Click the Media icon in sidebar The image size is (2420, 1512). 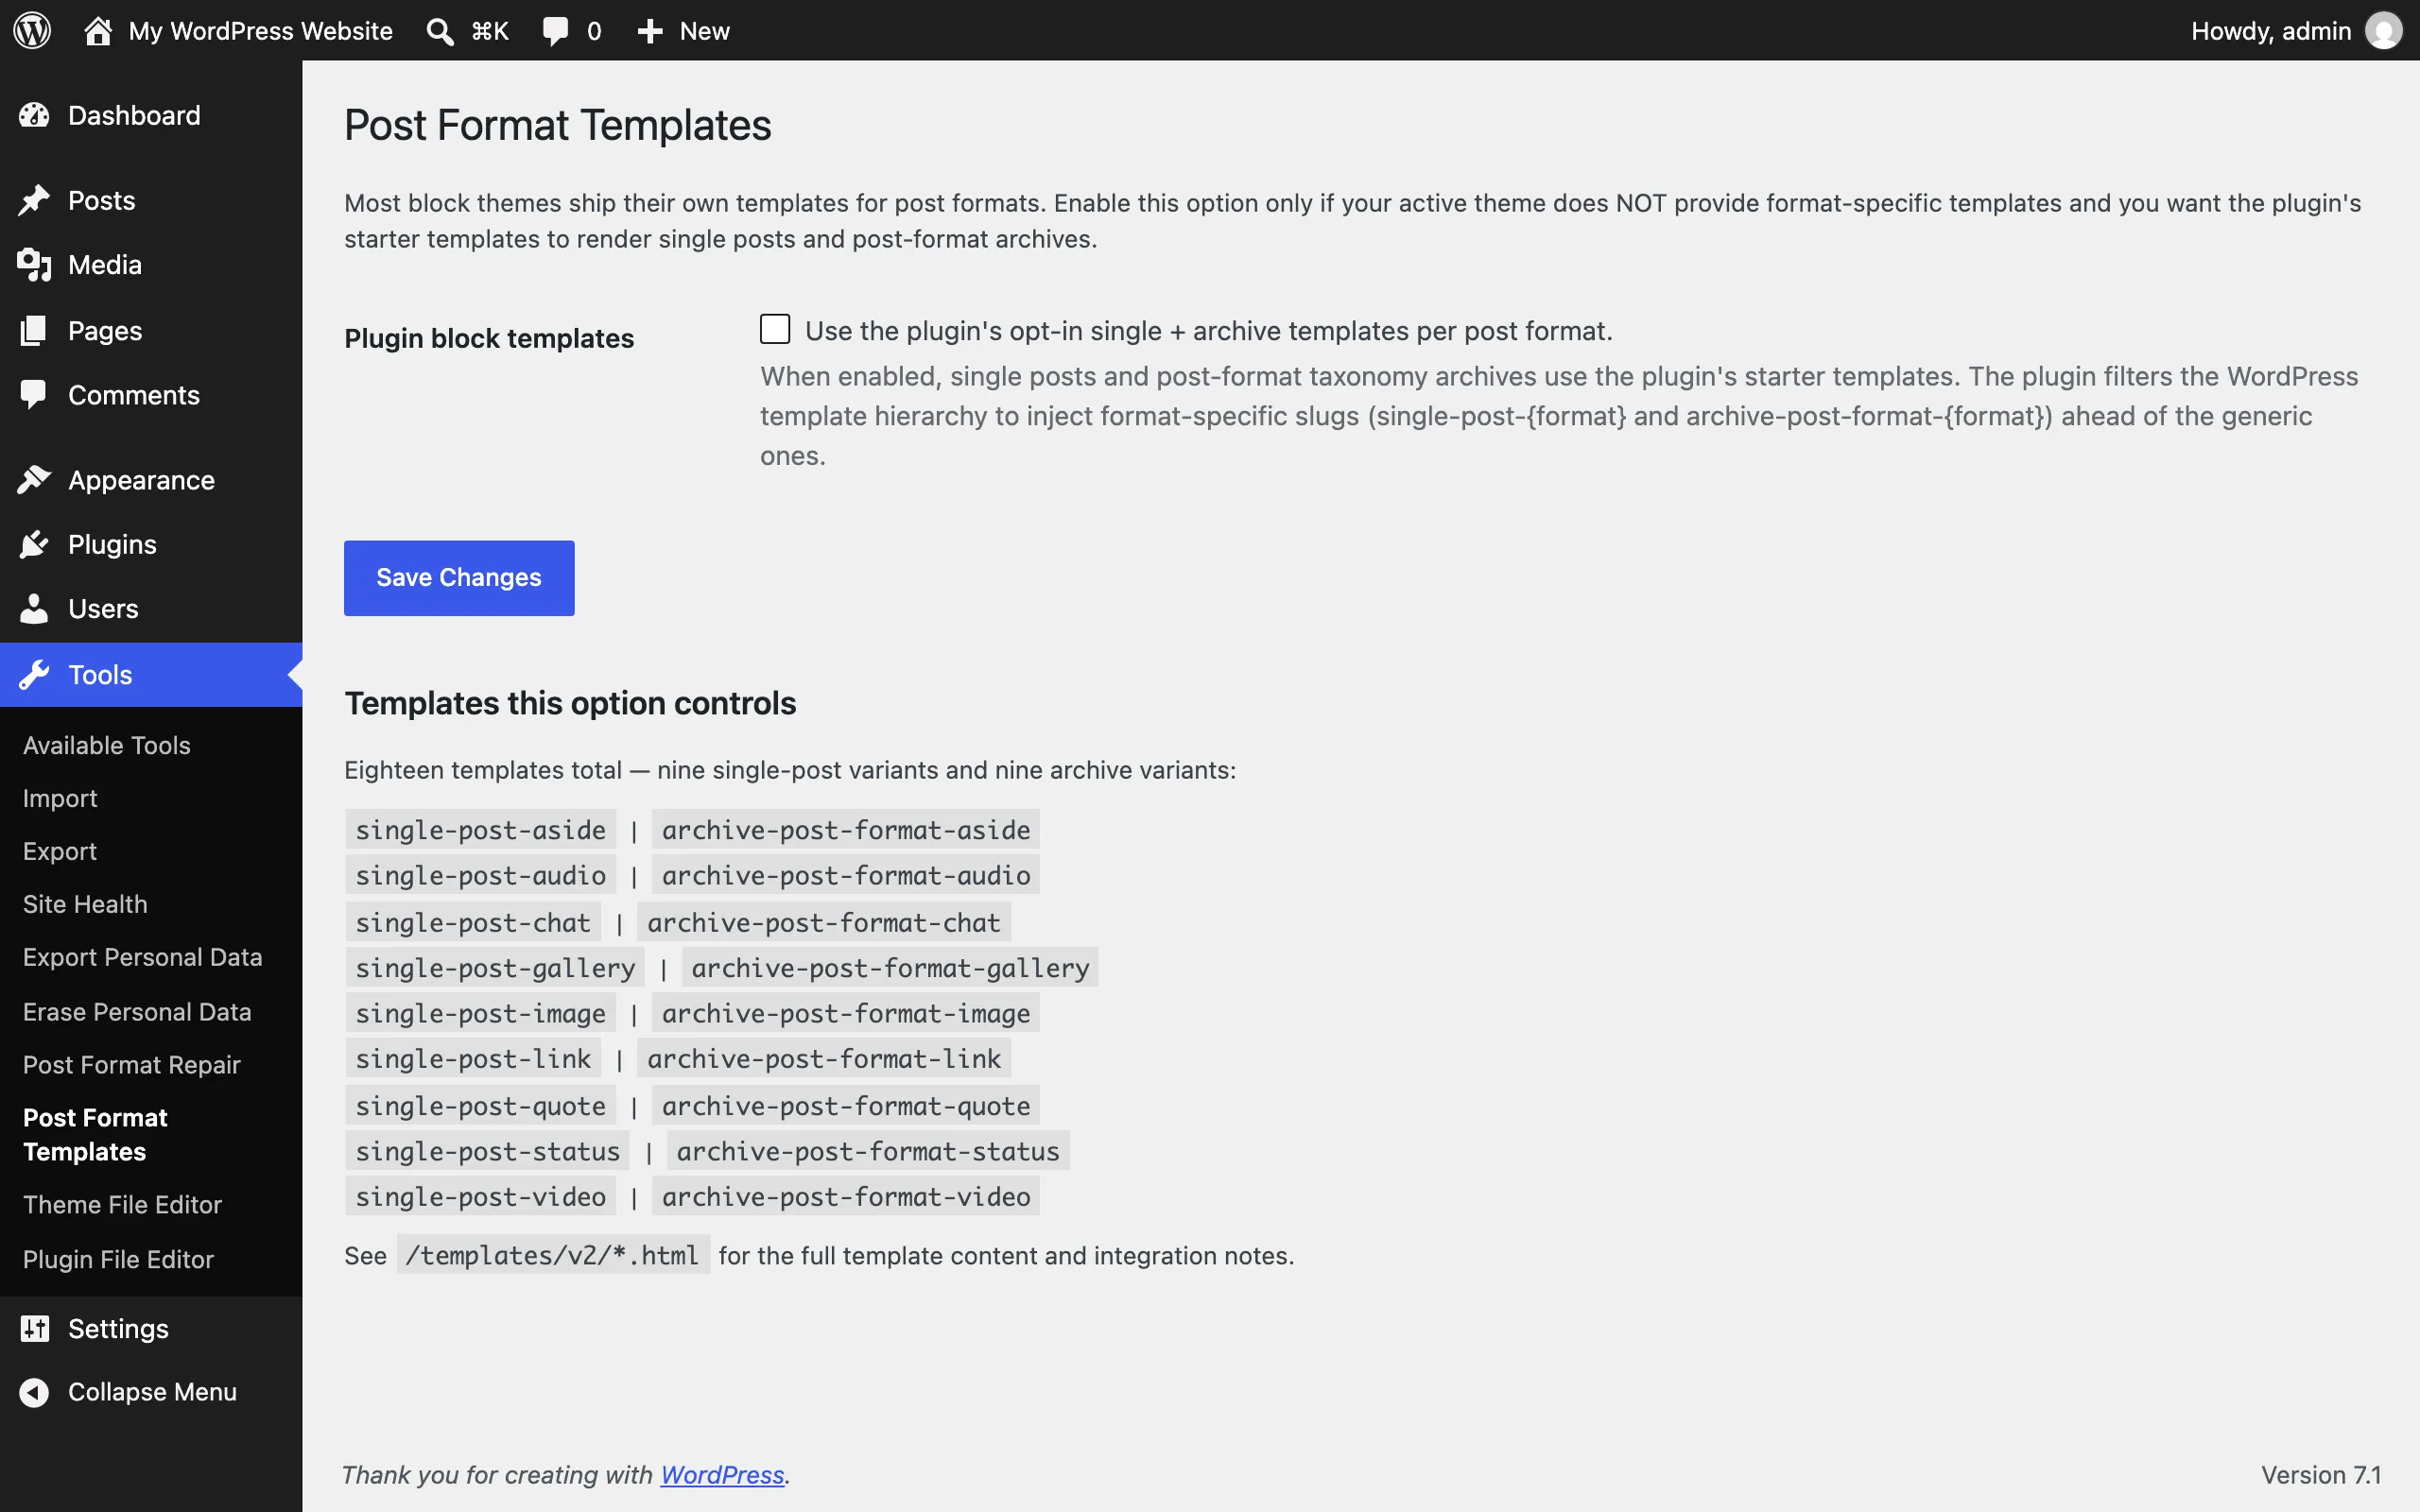click(x=34, y=265)
